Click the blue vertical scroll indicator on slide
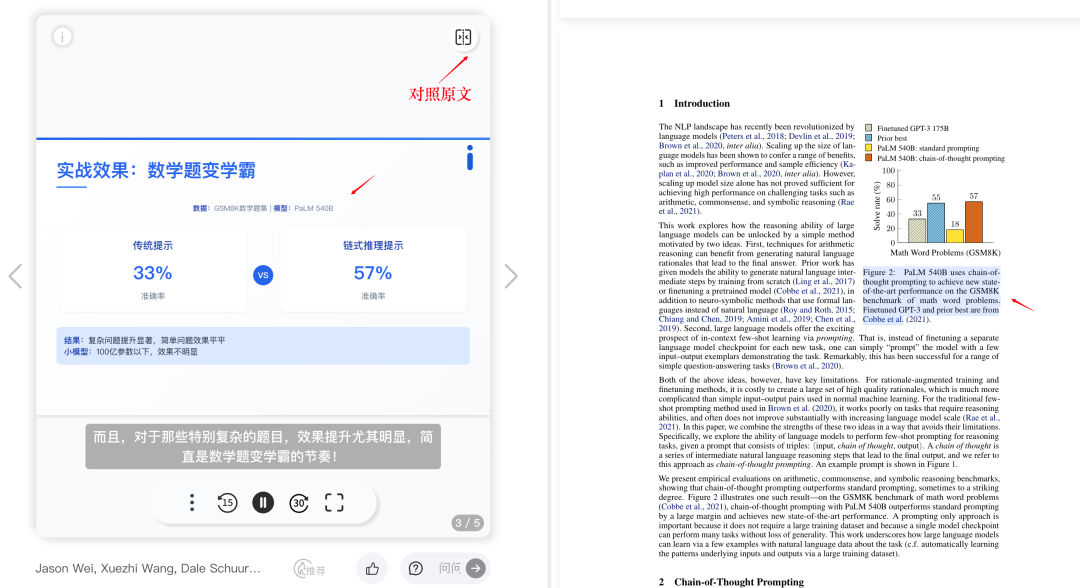The width and height of the screenshot is (1080, 588). 470,158
